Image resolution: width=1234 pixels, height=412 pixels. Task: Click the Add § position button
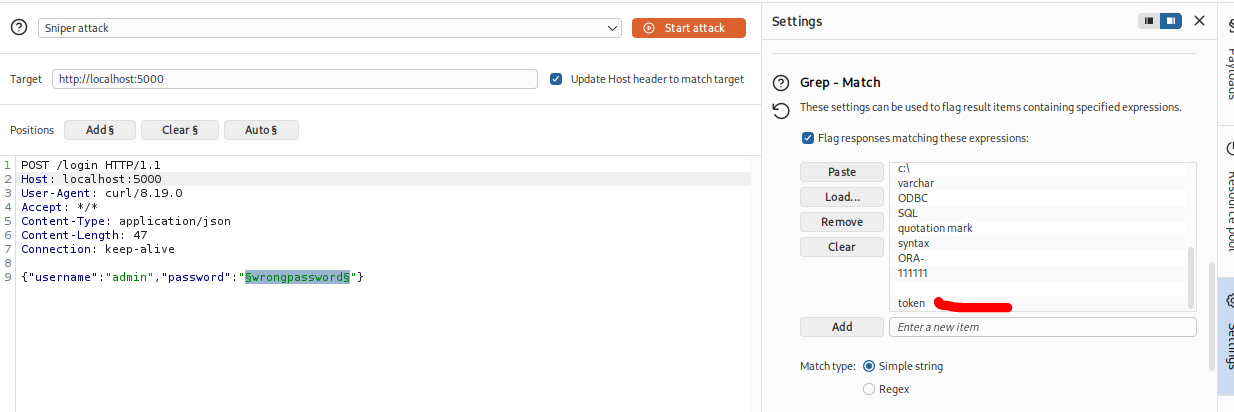point(100,130)
